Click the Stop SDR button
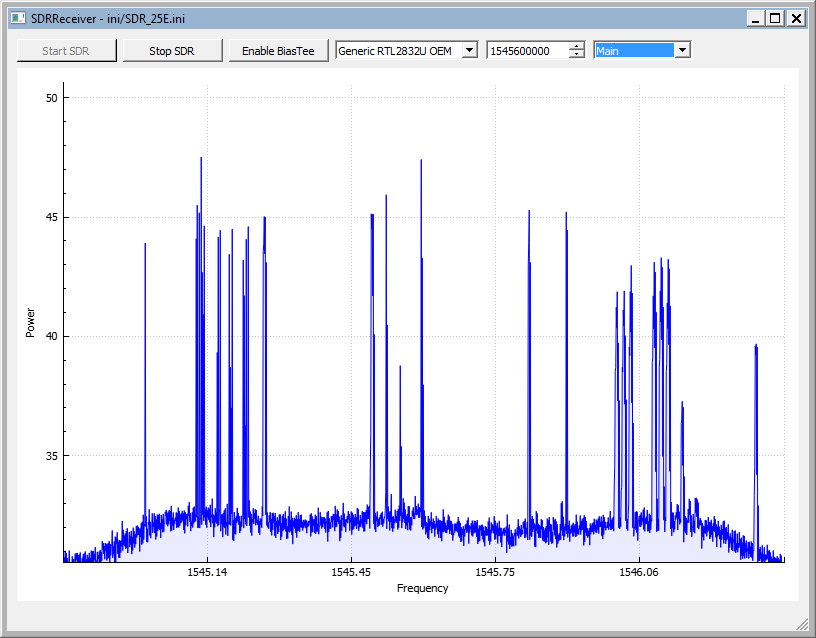This screenshot has width=816, height=638. coord(172,51)
